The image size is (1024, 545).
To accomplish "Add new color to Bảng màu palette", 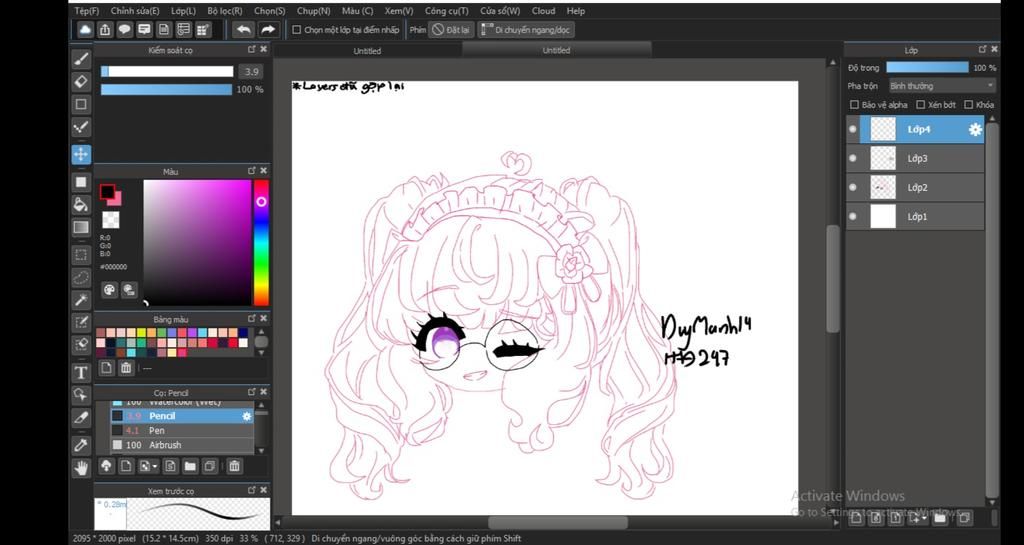I will point(106,368).
